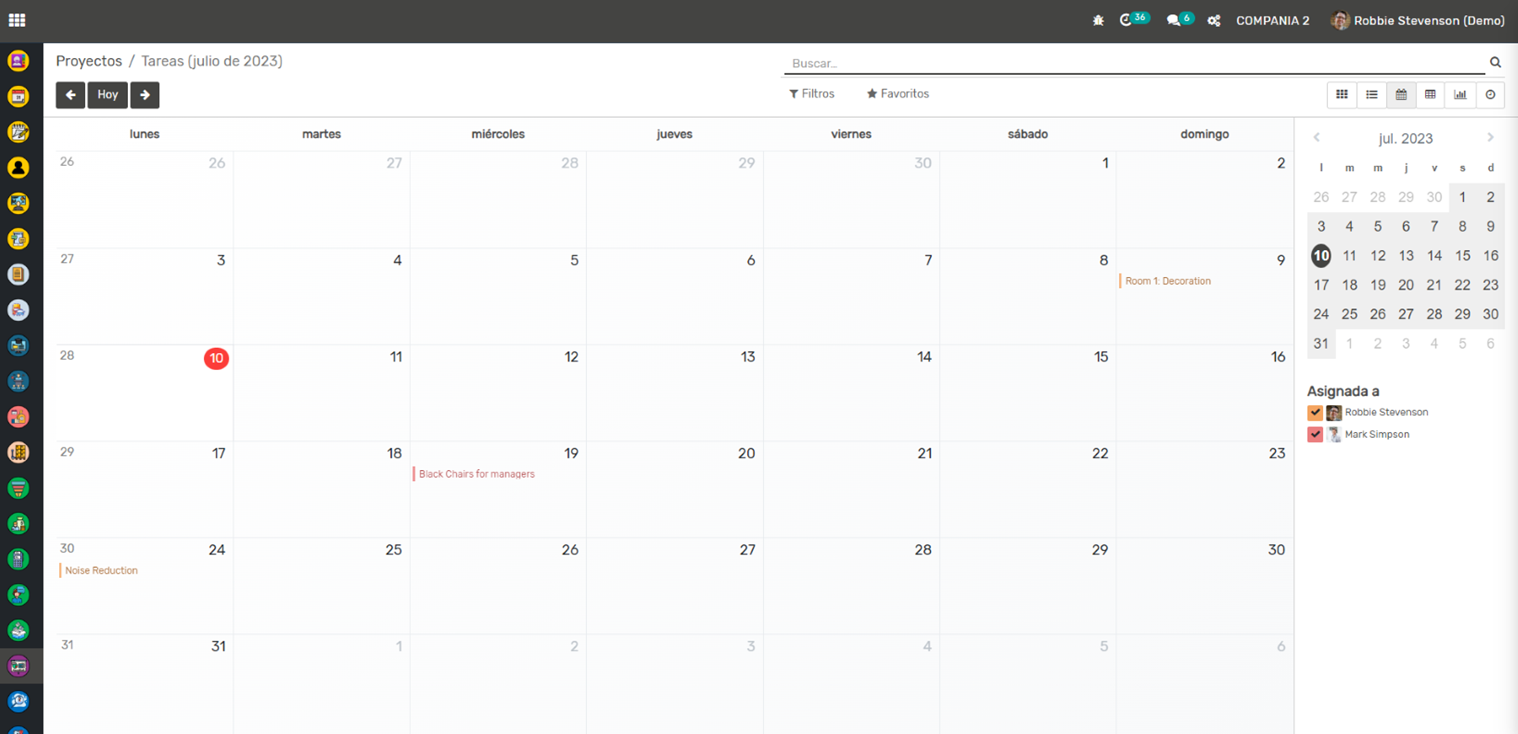Screen dimensions: 1518x734
Task: Open the apps grid menu
Action: 17,20
